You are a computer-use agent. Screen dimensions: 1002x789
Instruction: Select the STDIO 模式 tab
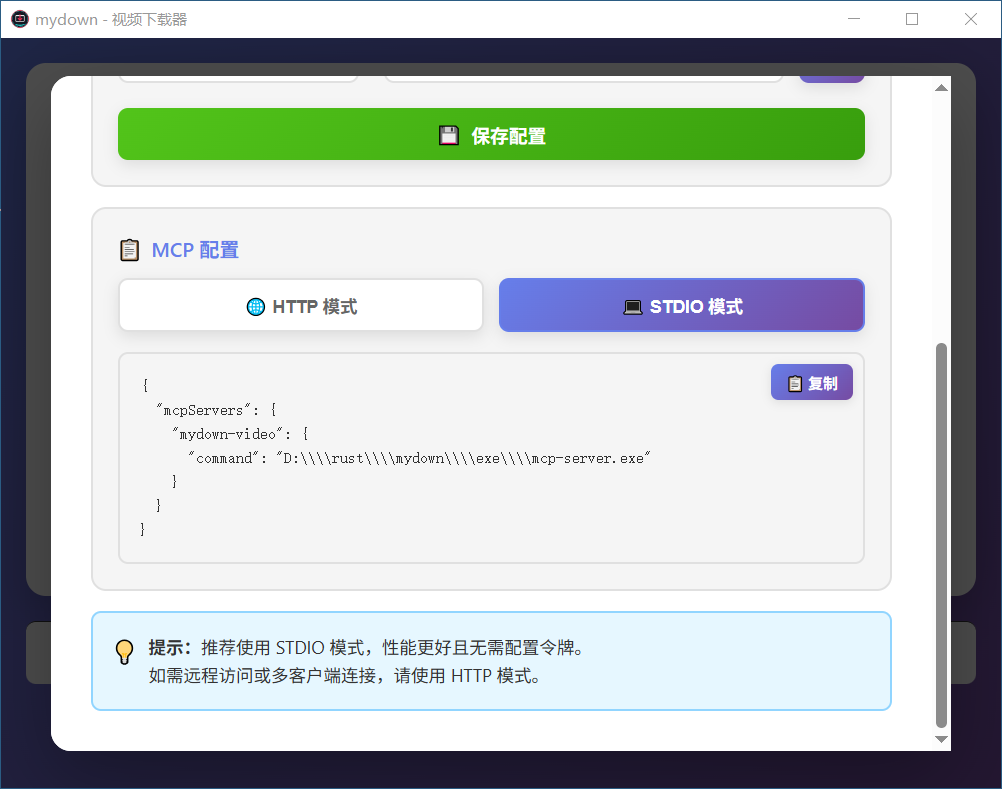tap(682, 305)
